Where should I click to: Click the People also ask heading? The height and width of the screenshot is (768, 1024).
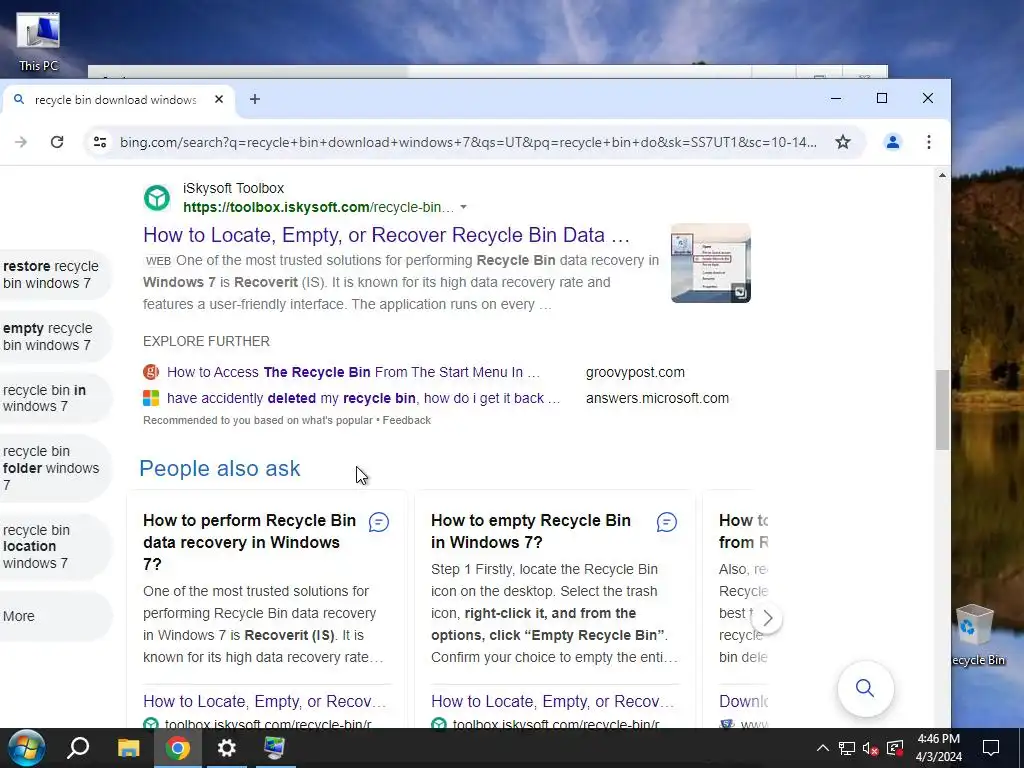point(219,468)
